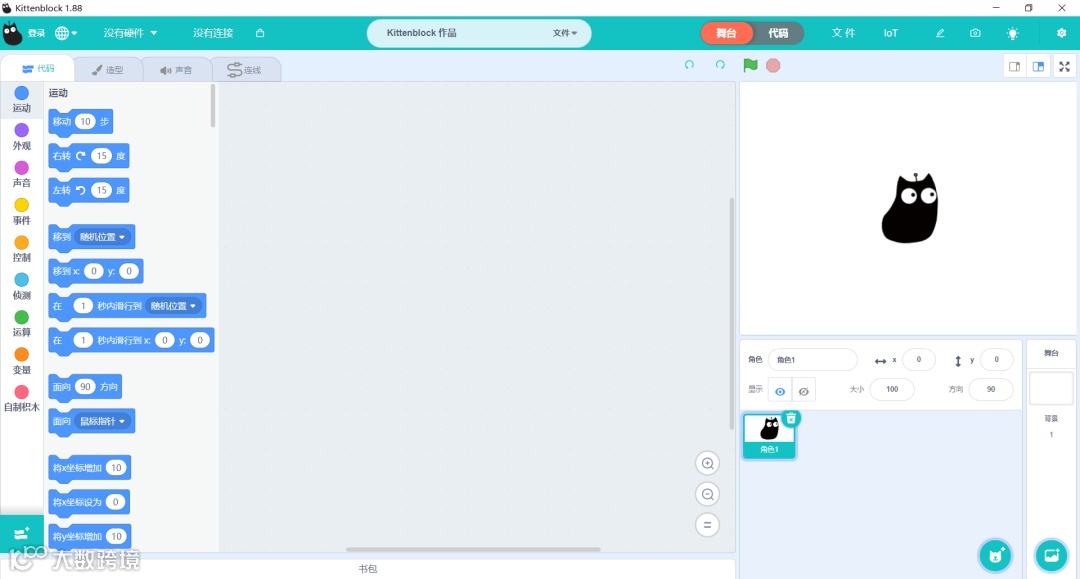Select the 运算 operators category

(x=21, y=324)
